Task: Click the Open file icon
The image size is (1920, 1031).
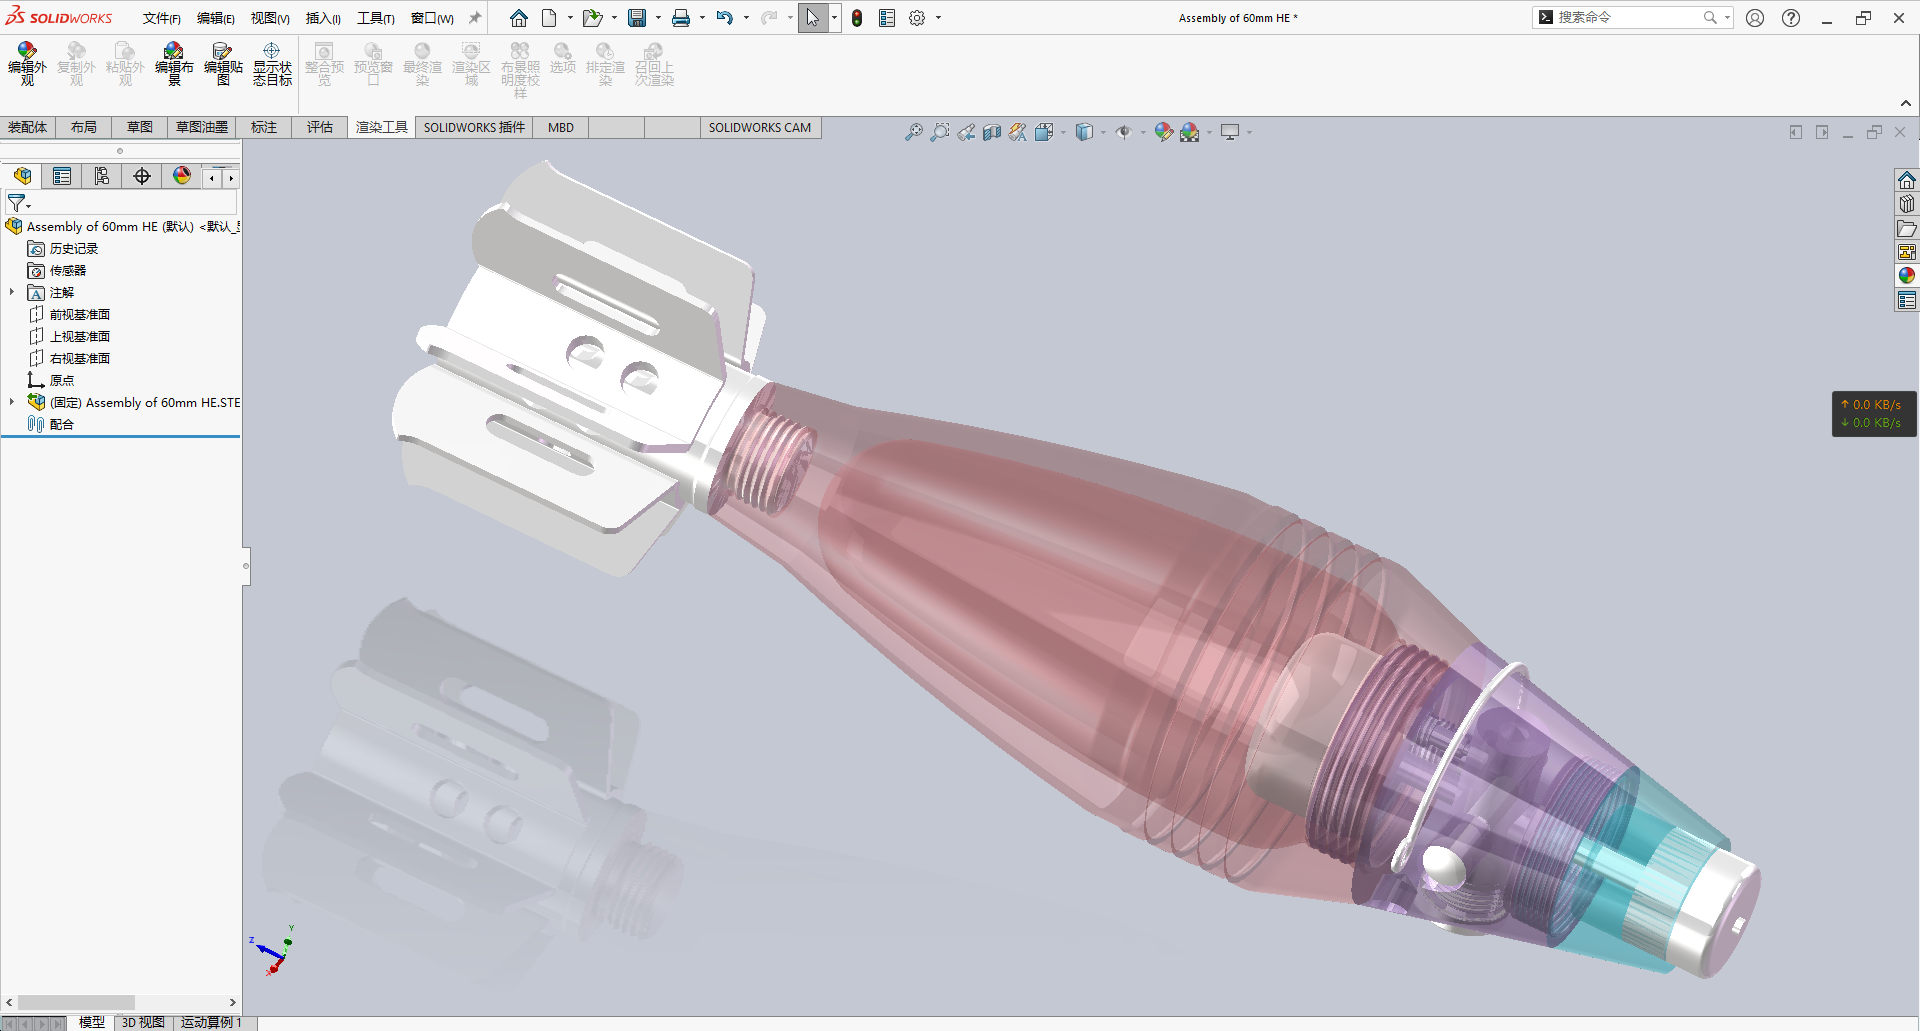Action: tap(592, 18)
